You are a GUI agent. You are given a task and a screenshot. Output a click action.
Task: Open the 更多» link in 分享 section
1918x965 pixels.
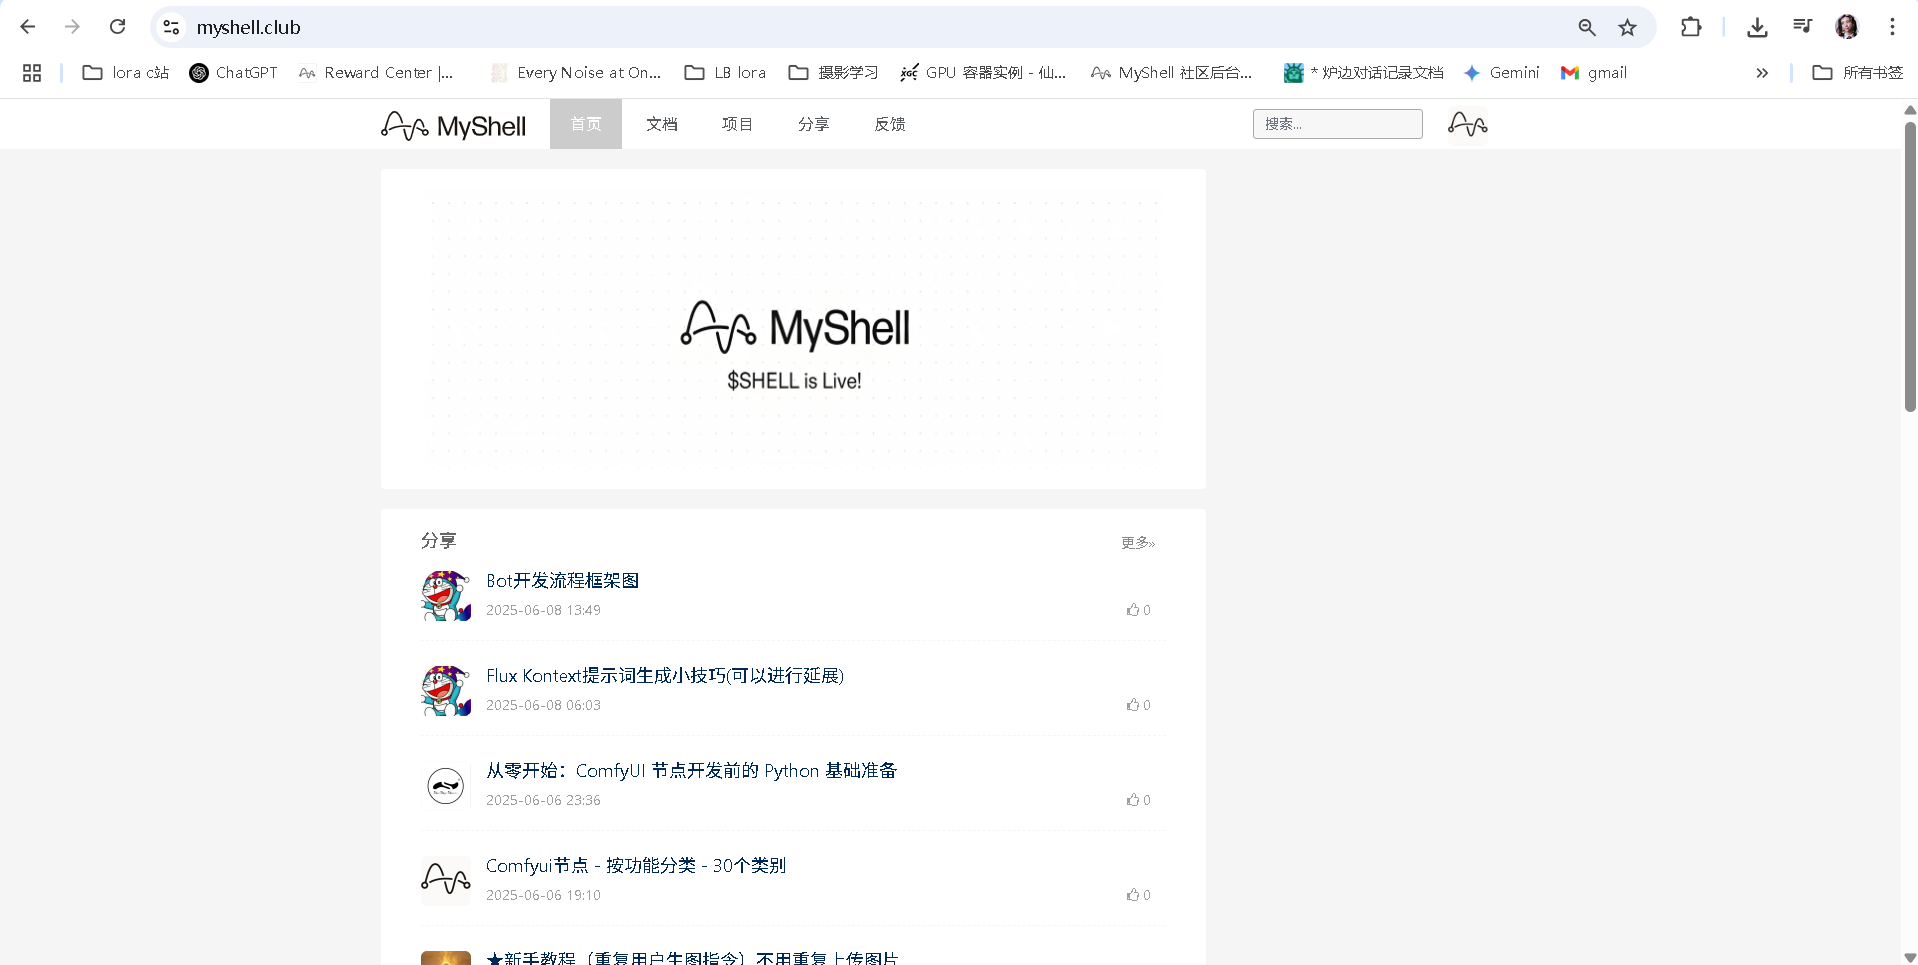(x=1138, y=543)
